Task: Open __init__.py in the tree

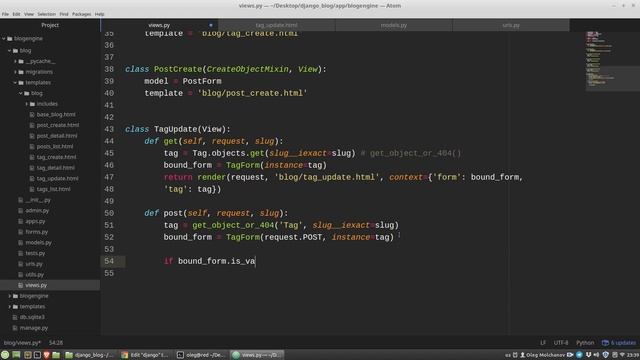Action: point(38,200)
